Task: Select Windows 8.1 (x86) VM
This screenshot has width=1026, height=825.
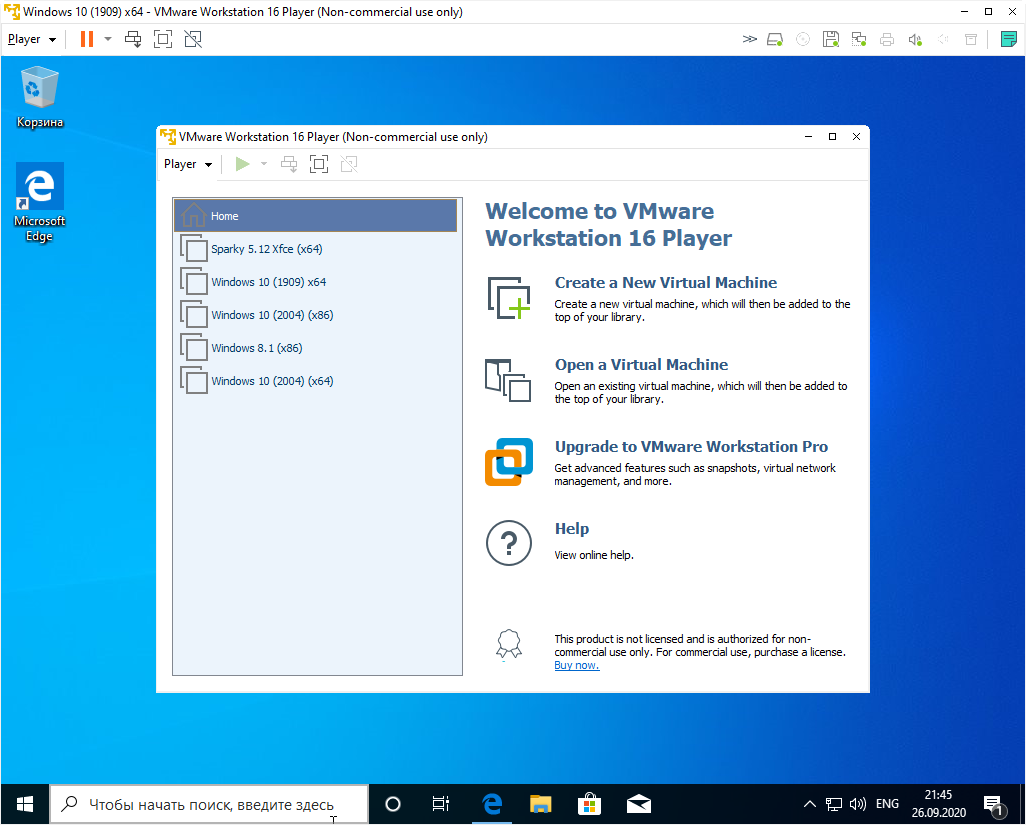Action: [315, 348]
